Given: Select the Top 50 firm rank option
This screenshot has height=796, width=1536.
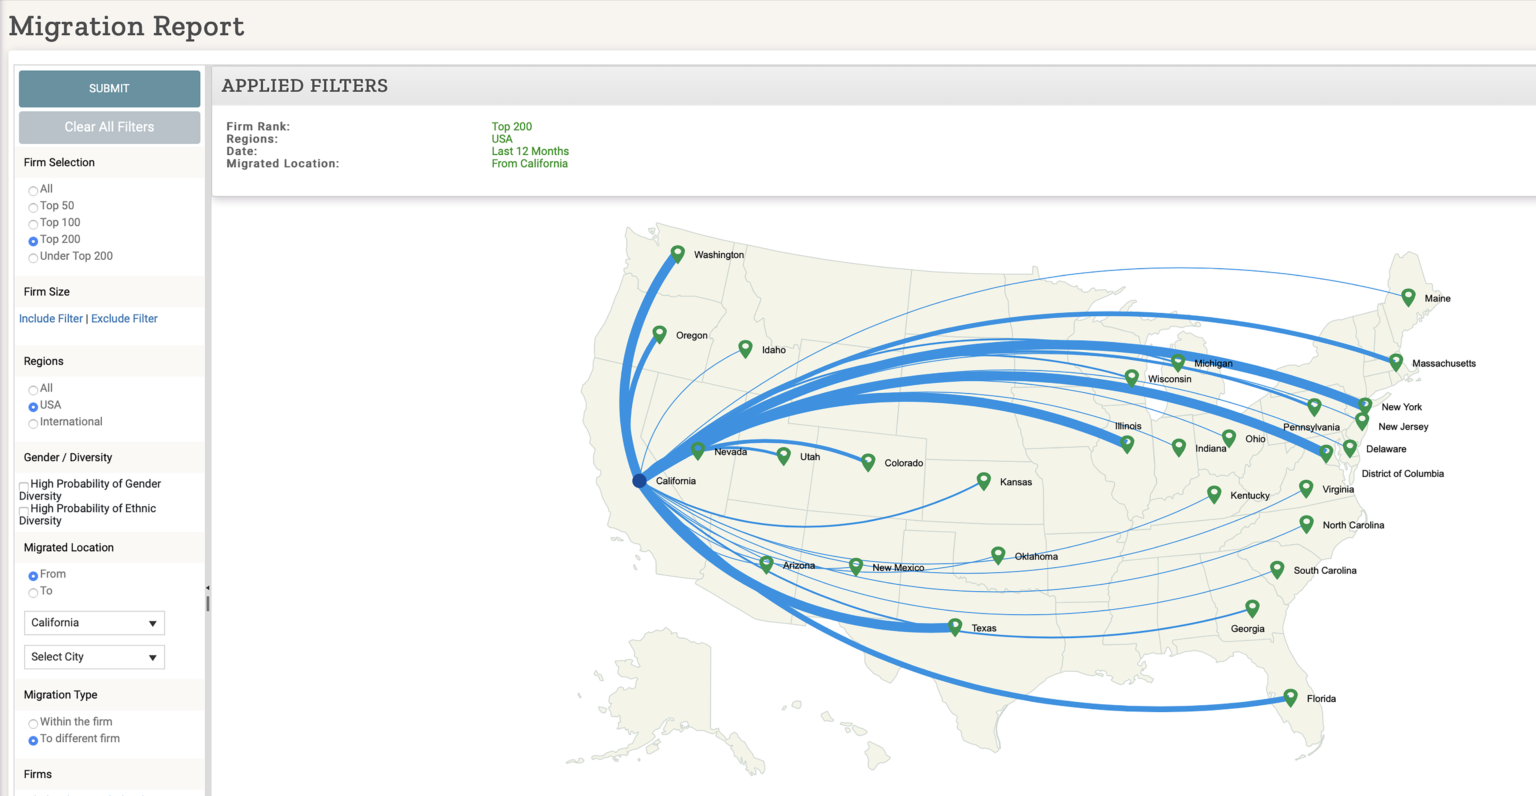Looking at the screenshot, I should (33, 205).
